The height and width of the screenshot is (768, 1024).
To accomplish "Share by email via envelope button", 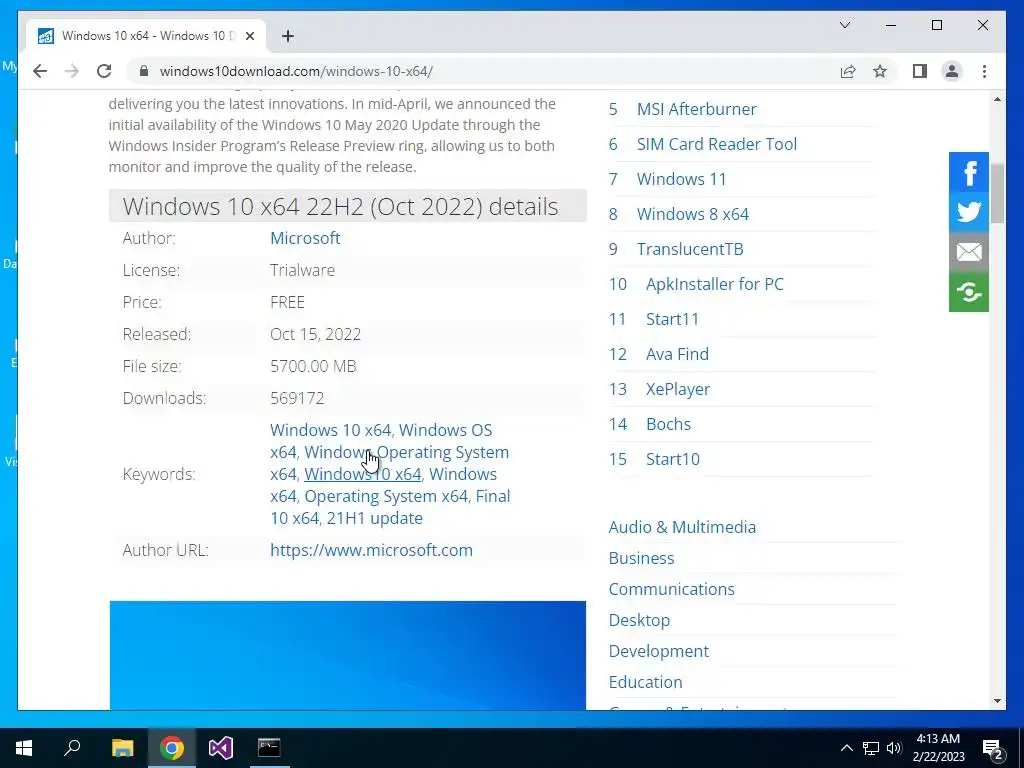I will click(x=969, y=251).
